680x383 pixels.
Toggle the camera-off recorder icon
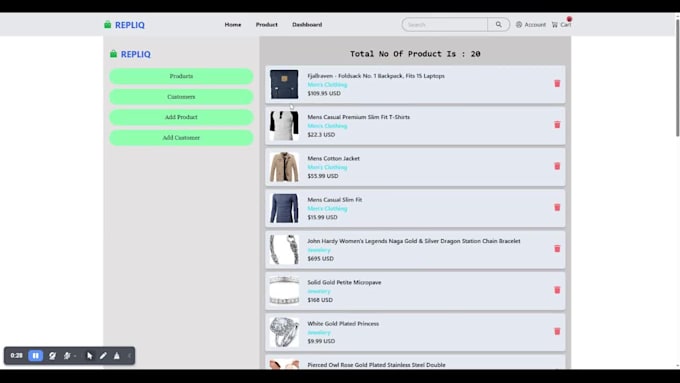click(52, 356)
